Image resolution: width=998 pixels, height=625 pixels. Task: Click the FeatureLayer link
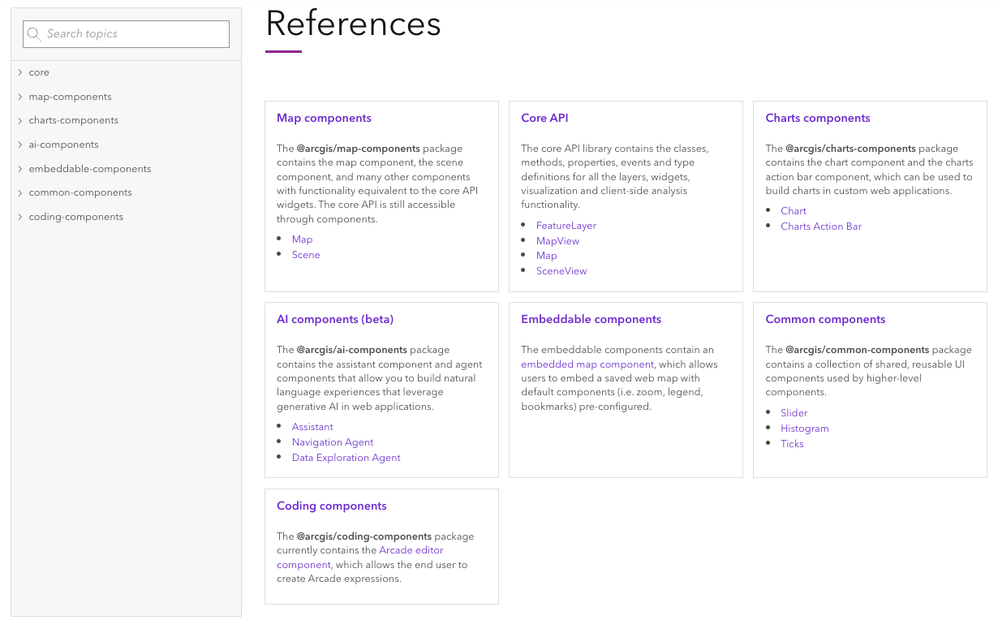click(x=566, y=225)
